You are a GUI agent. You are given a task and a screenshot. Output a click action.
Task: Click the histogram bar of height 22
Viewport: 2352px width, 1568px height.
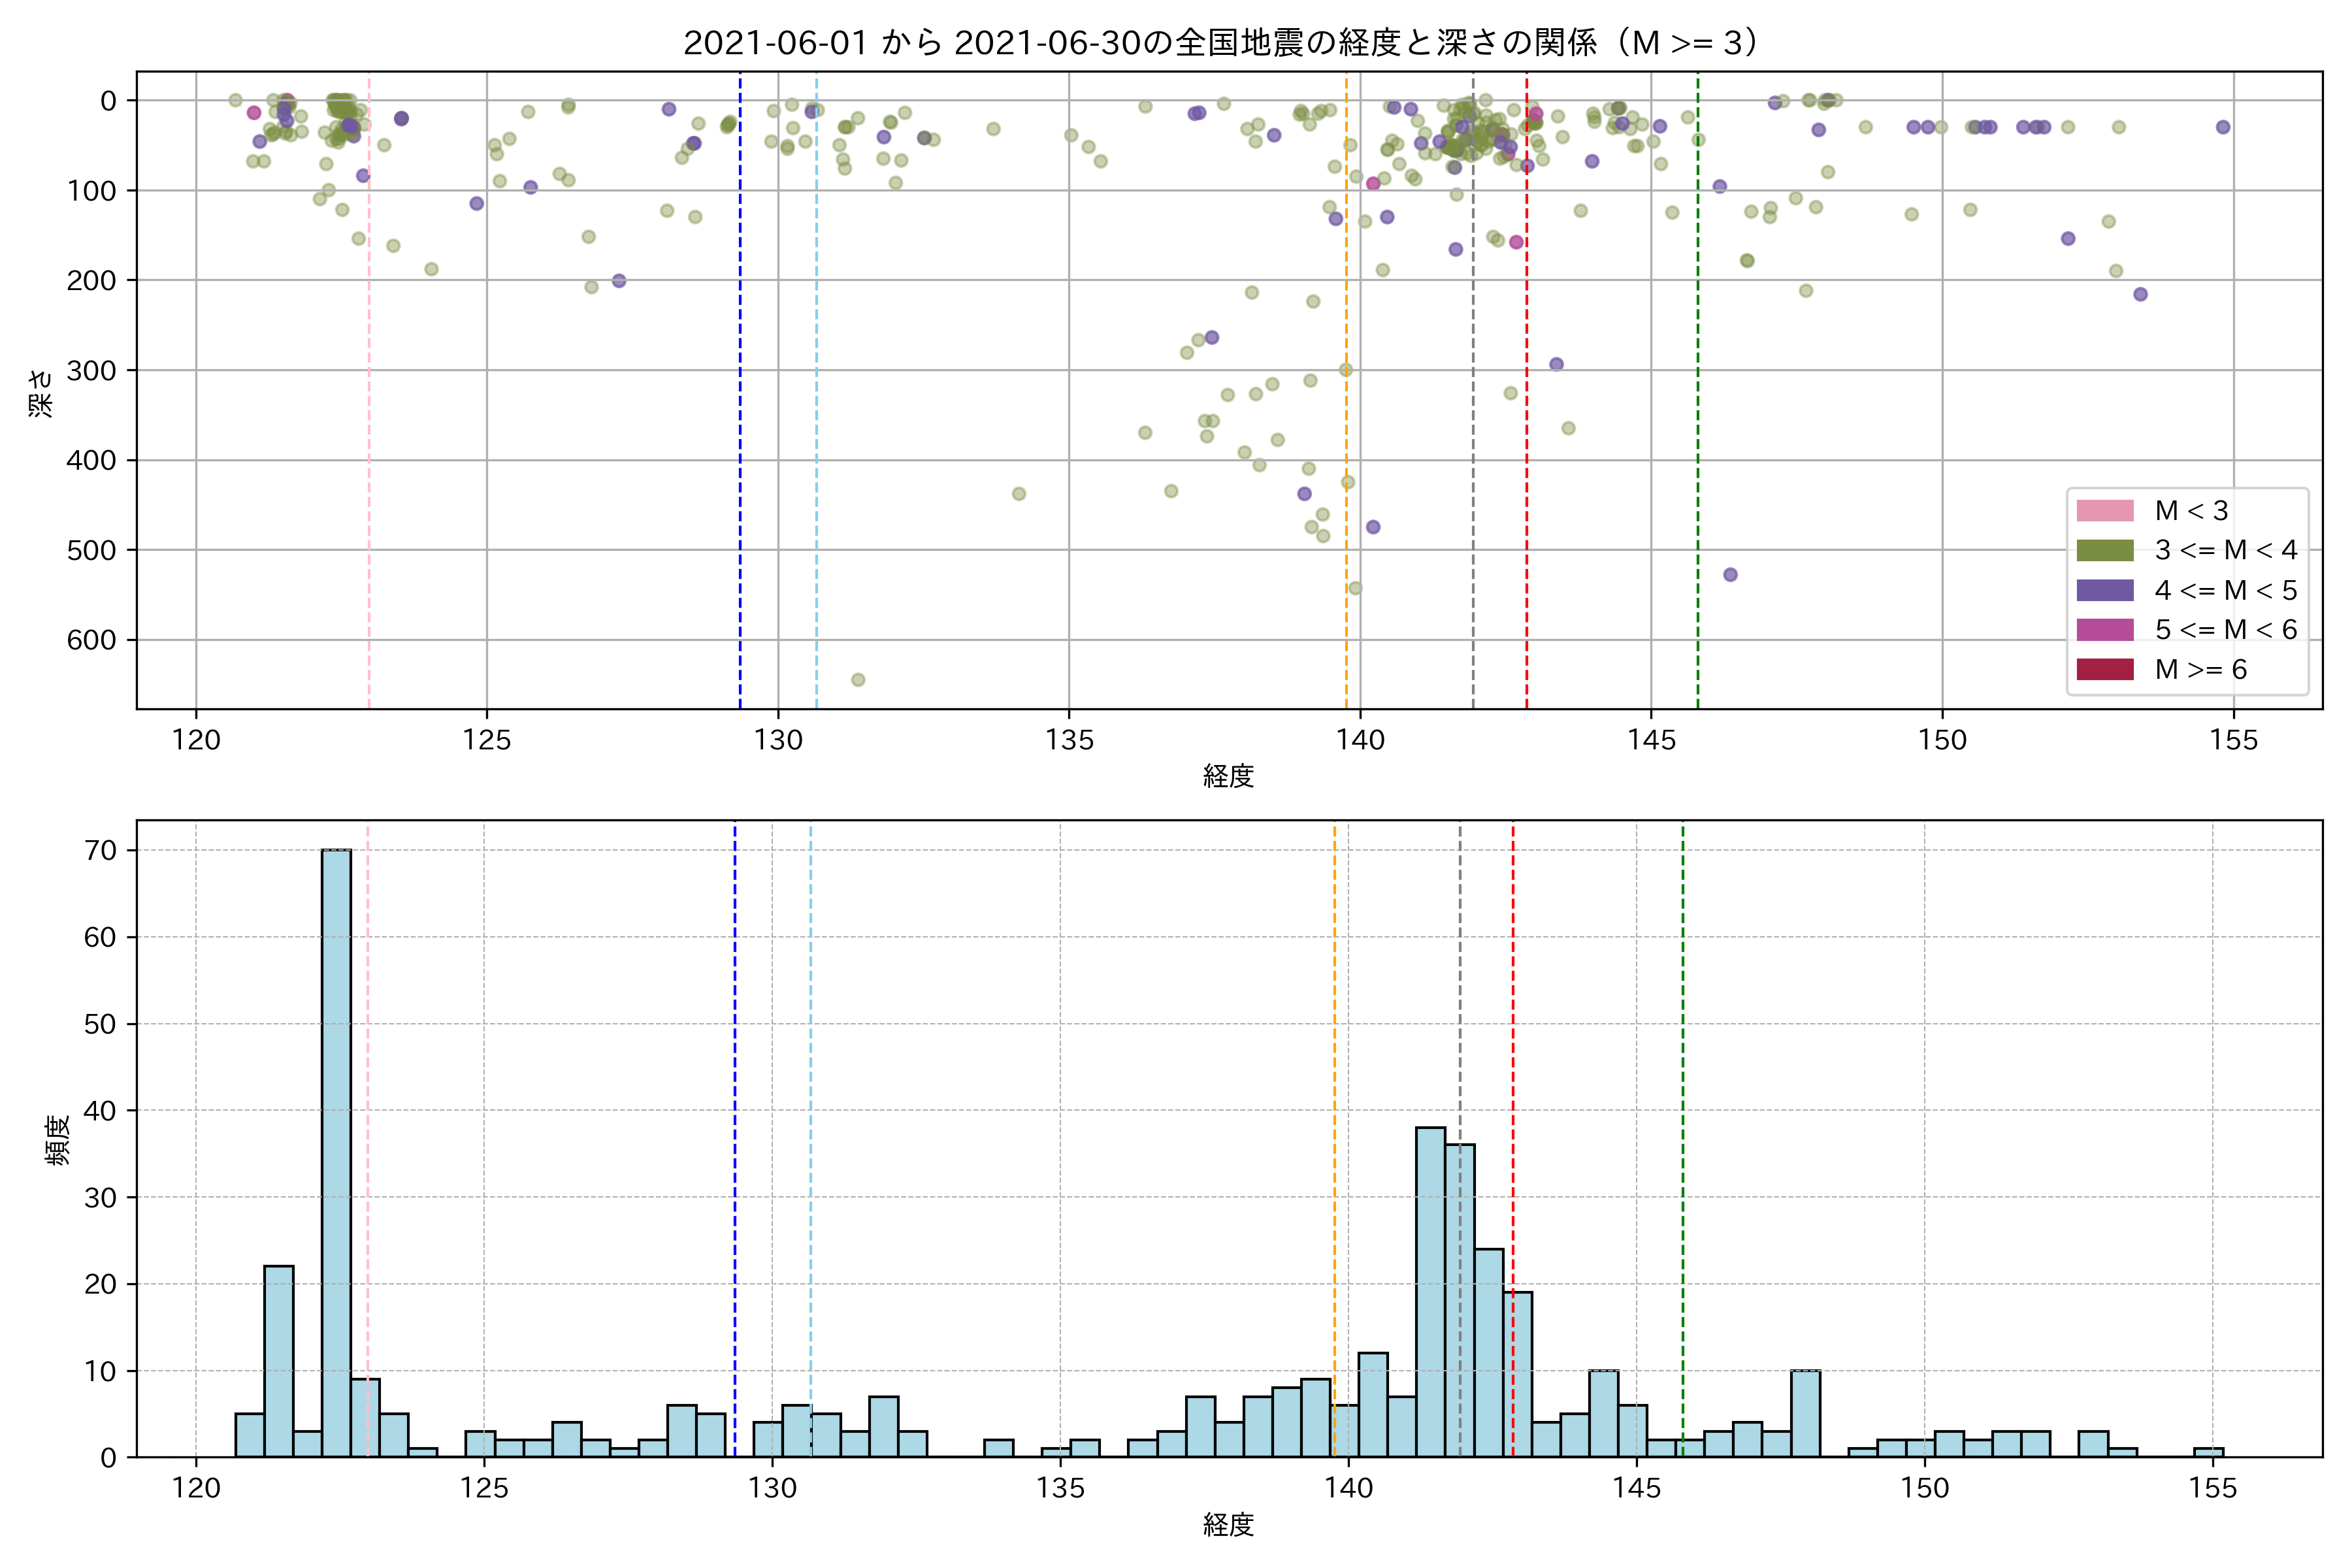pos(279,1360)
